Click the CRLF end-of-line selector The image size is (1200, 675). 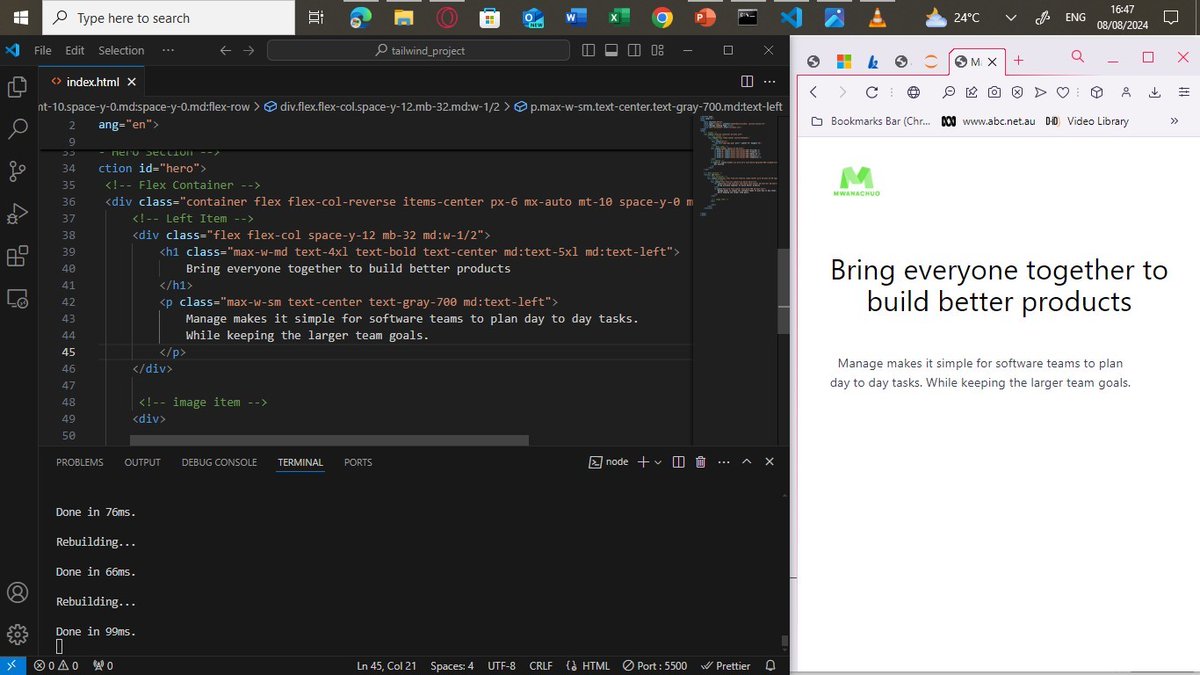(x=540, y=666)
